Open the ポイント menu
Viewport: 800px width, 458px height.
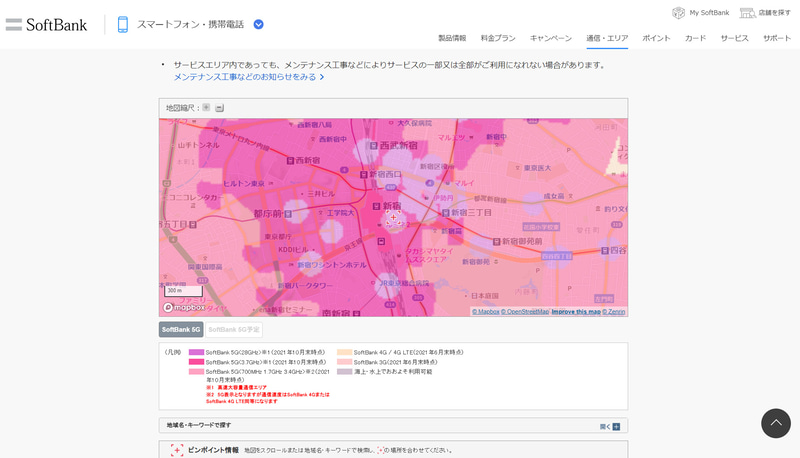coord(656,38)
